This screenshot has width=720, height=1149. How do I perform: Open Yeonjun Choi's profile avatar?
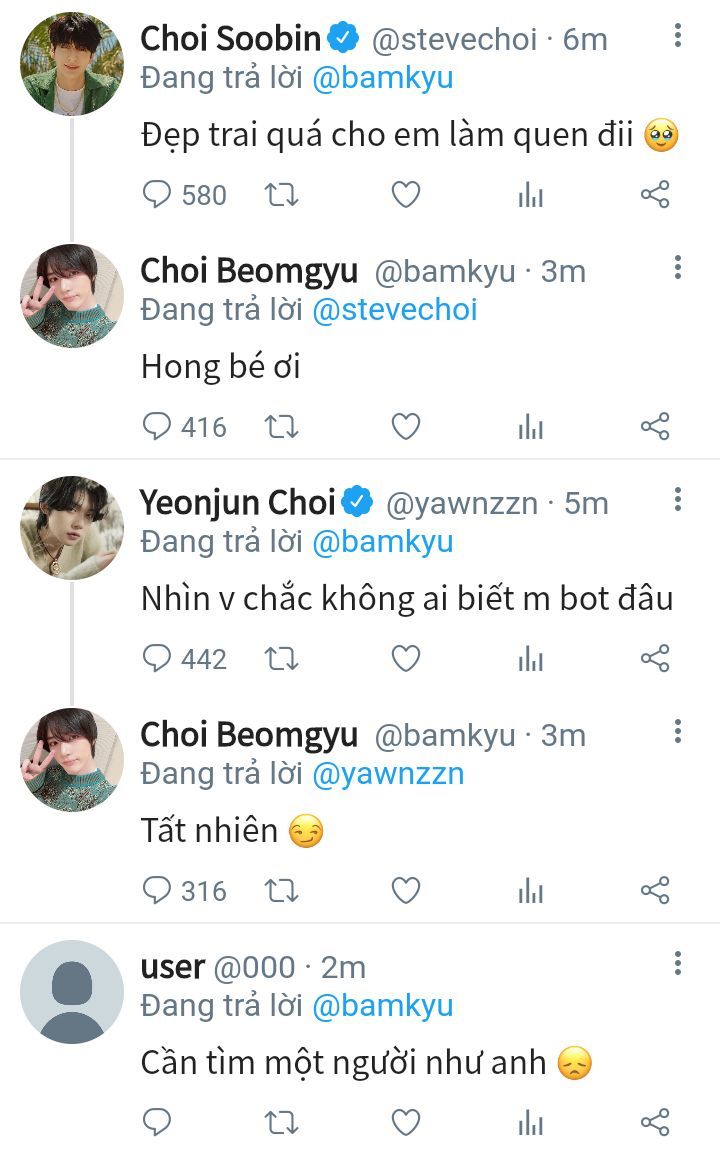point(72,528)
